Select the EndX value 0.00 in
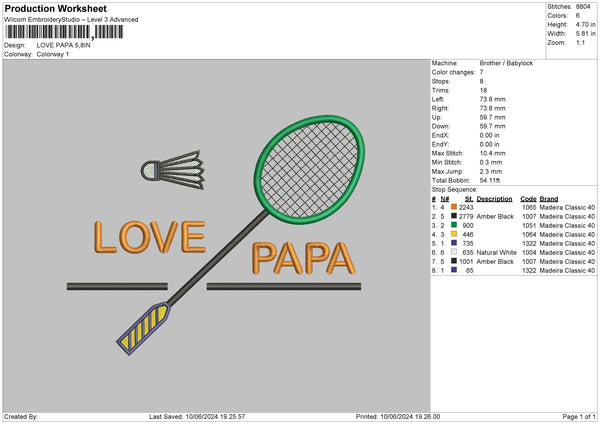The image size is (600, 424). [489, 135]
